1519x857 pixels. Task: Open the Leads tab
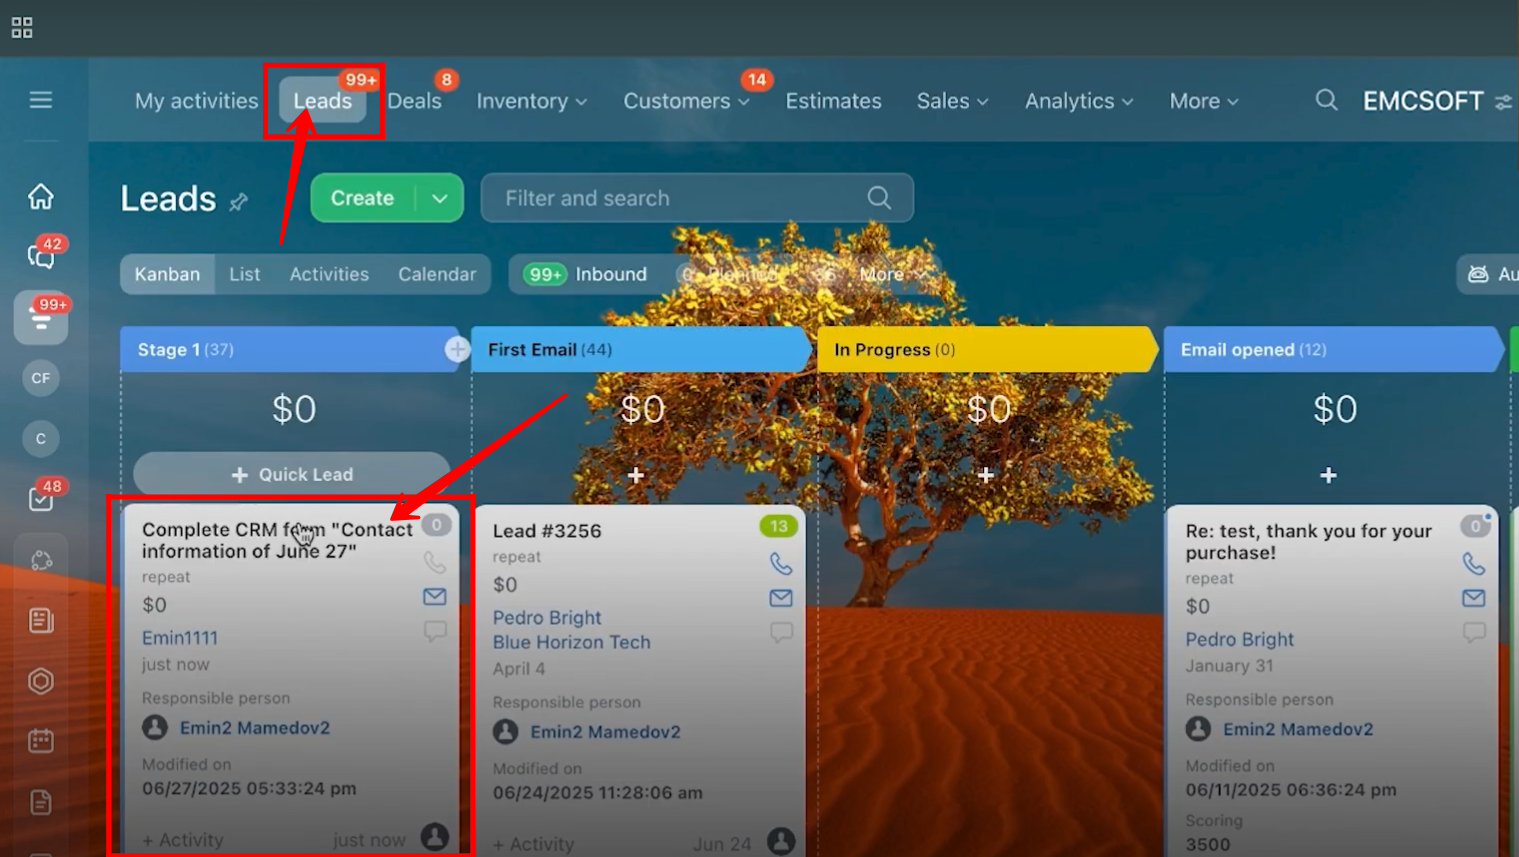pos(323,101)
